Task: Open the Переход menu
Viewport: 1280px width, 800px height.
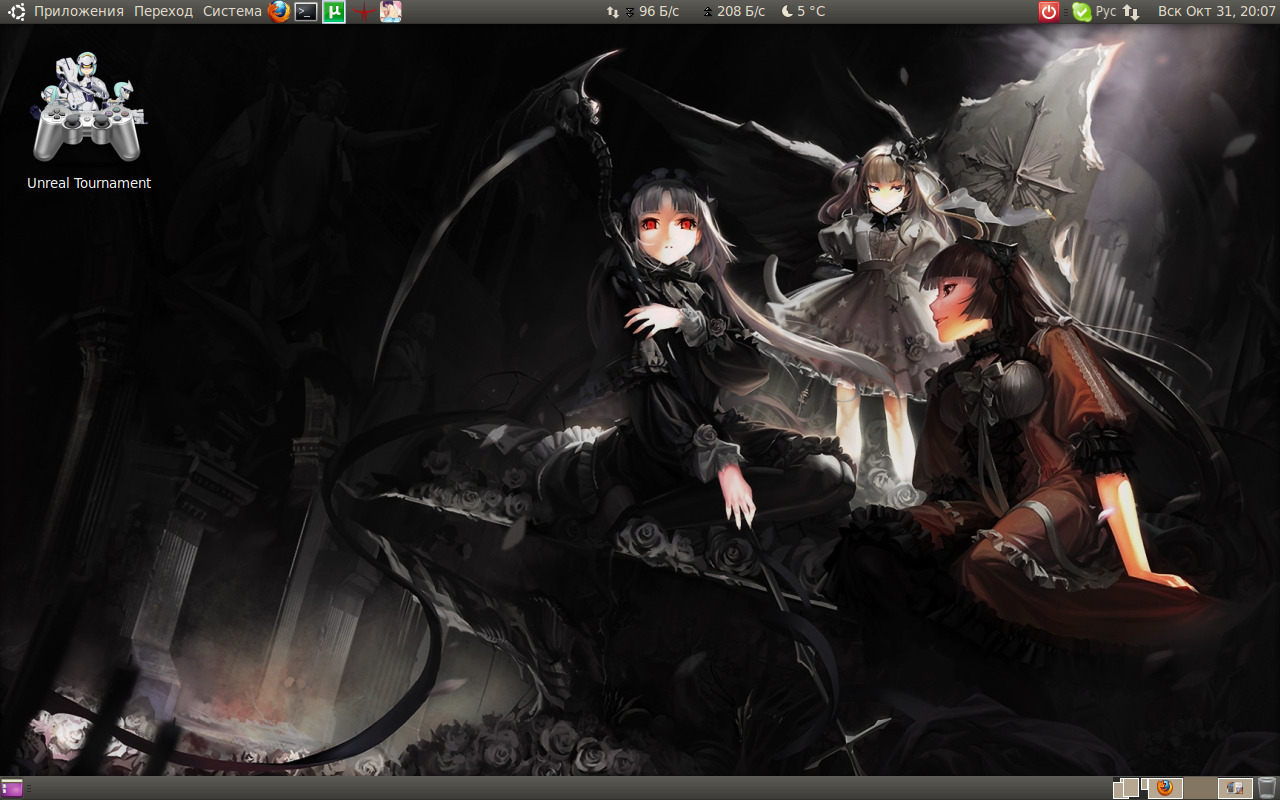Action: (x=163, y=11)
